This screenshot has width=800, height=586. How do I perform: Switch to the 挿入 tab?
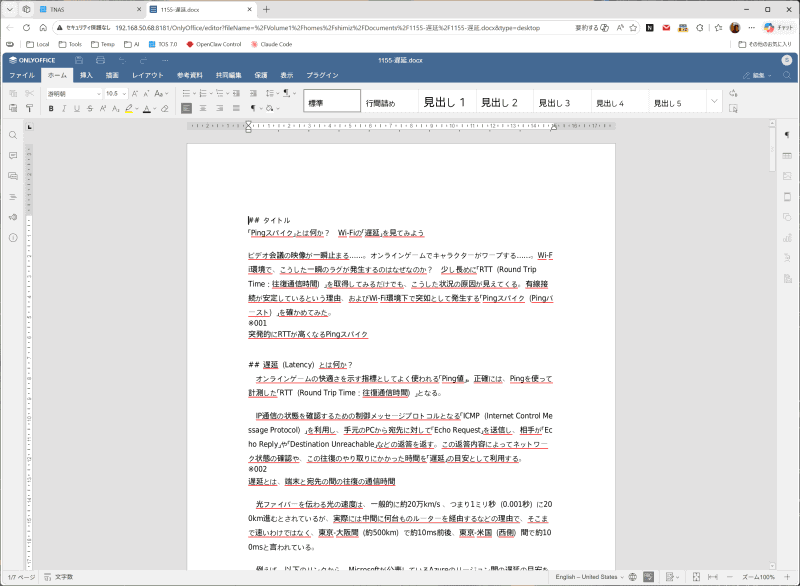tap(86, 75)
